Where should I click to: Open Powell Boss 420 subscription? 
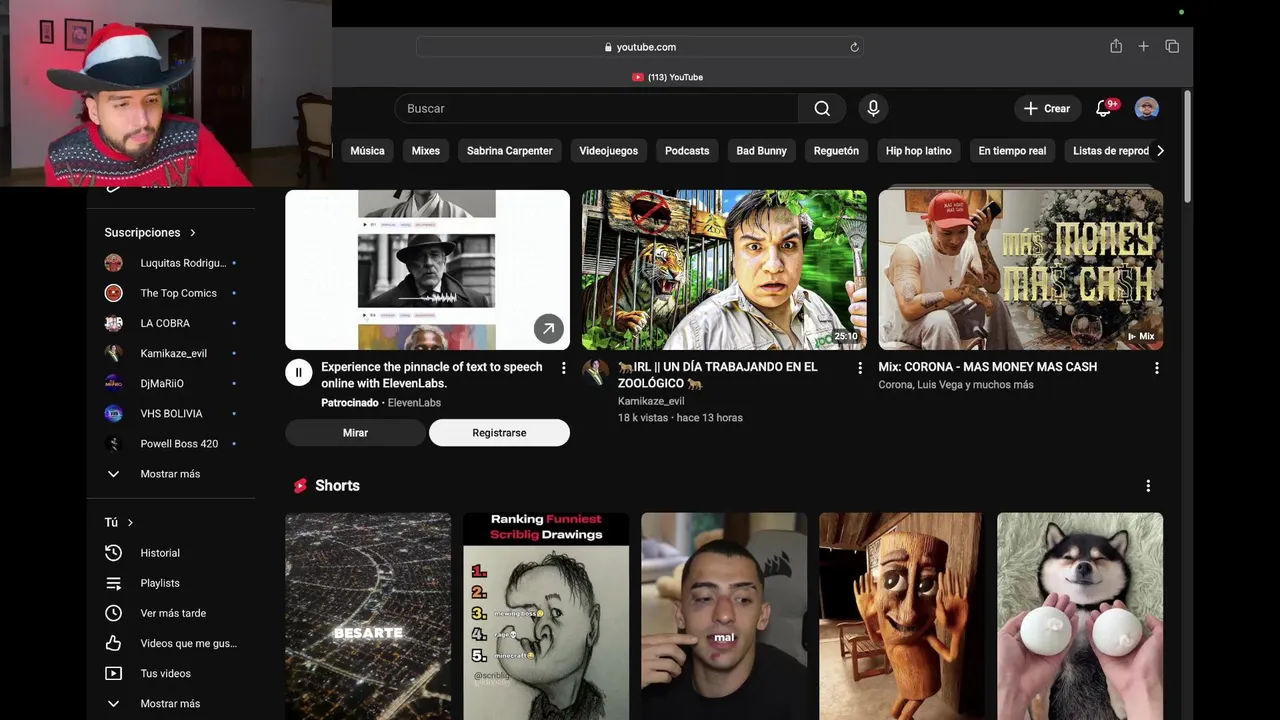171,443
